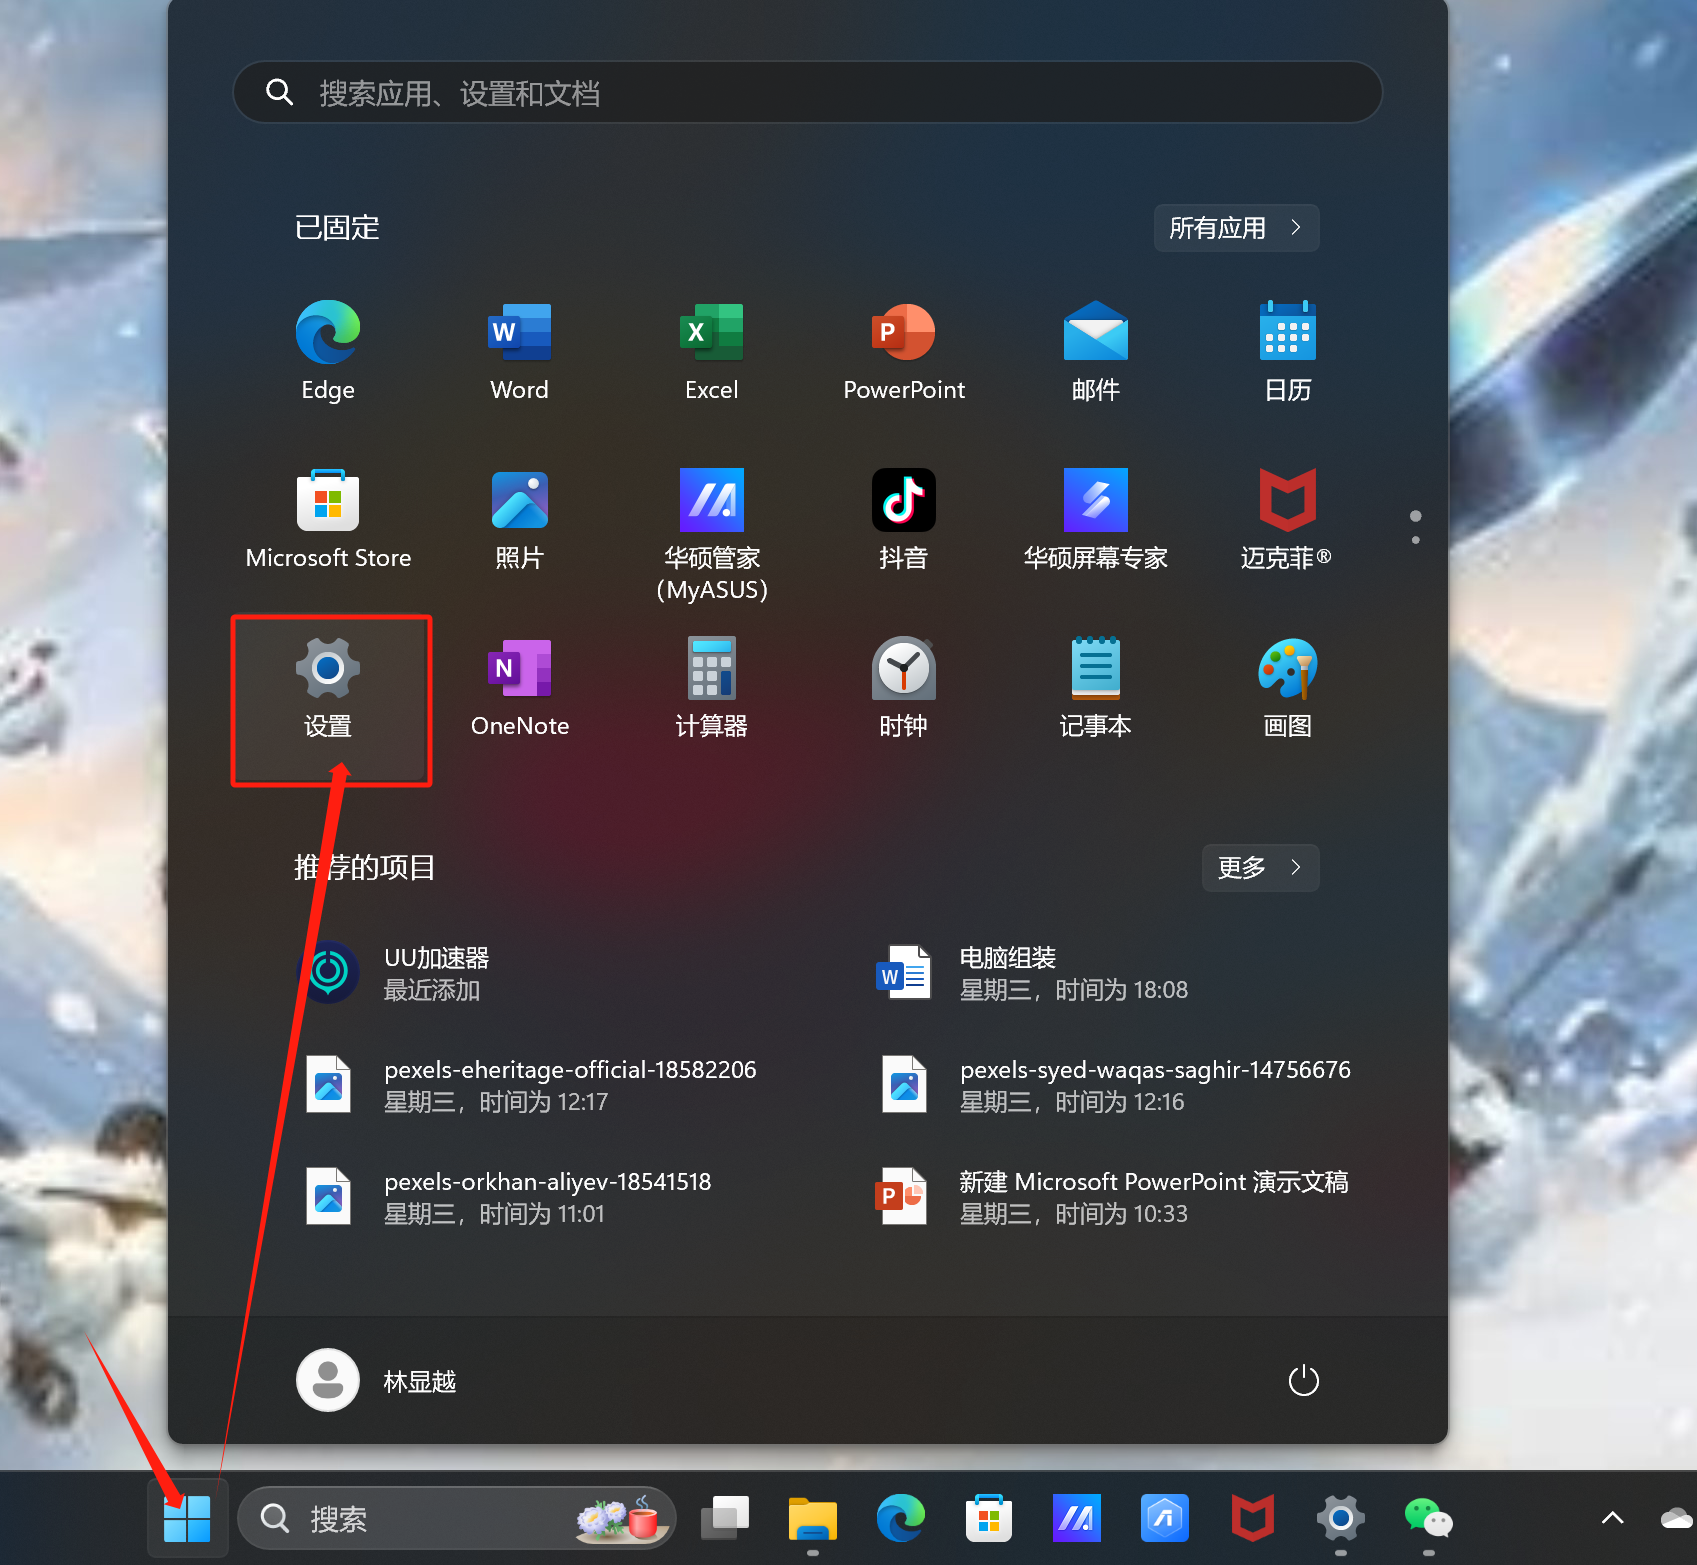
Task: Open OneNote from pinned apps
Action: pos(519,687)
